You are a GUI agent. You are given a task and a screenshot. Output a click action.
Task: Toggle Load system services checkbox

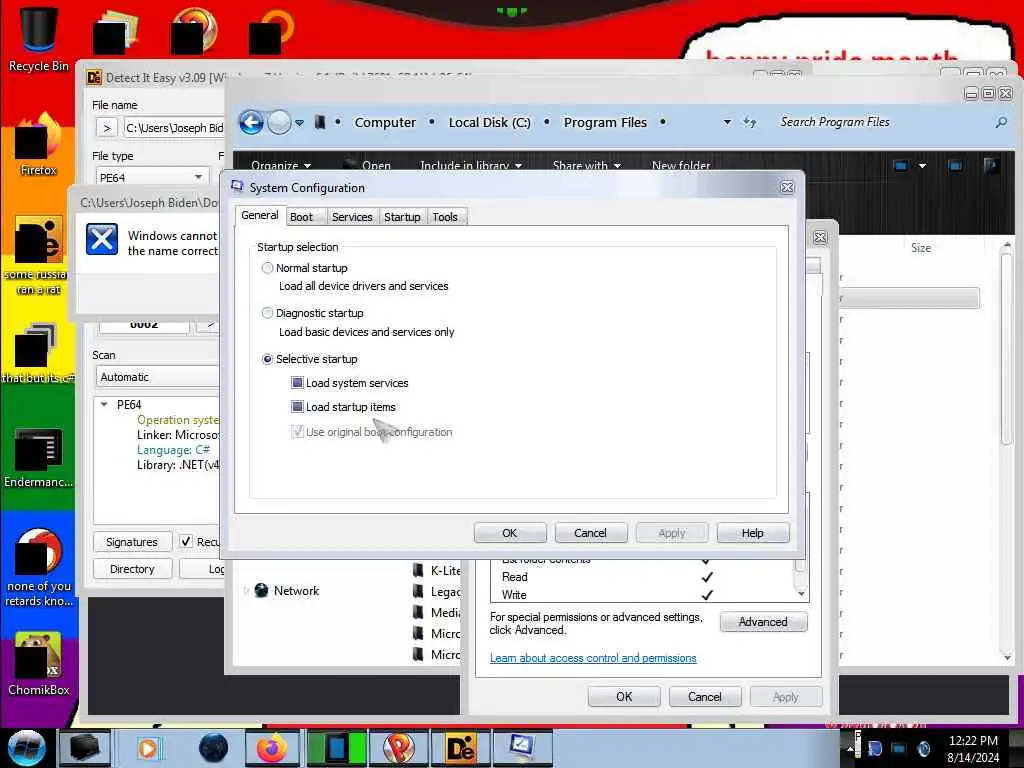coord(297,383)
